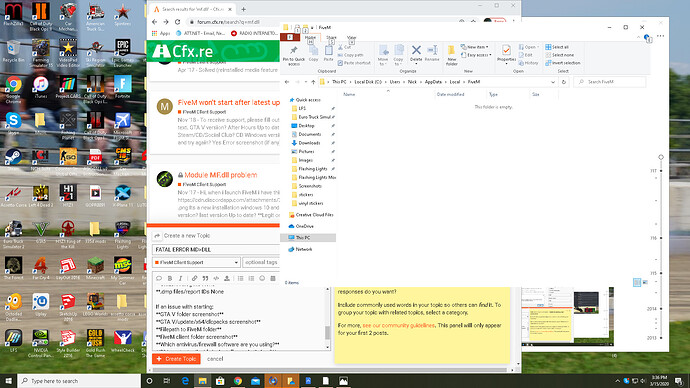Click the Task View button on taskbar

[167, 381]
